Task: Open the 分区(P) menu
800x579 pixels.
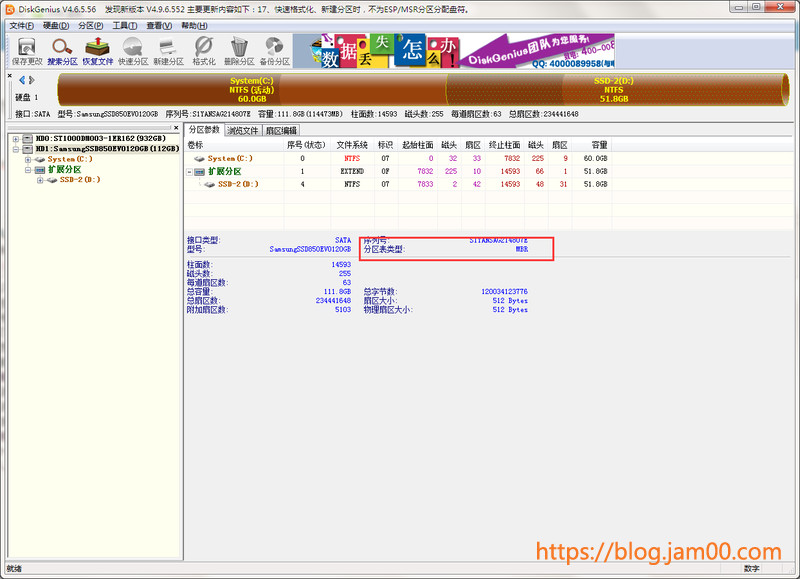Action: pos(90,25)
